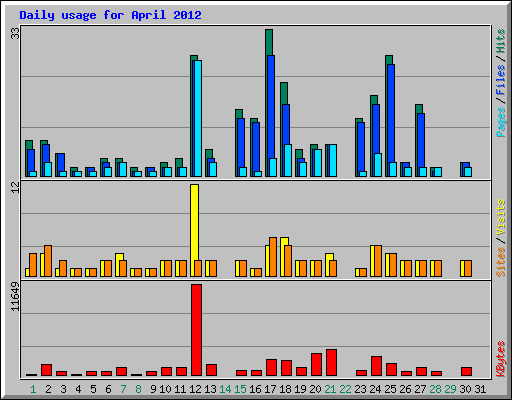Click day label "9" on the x-axis
The width and height of the screenshot is (512, 400).
(x=153, y=389)
